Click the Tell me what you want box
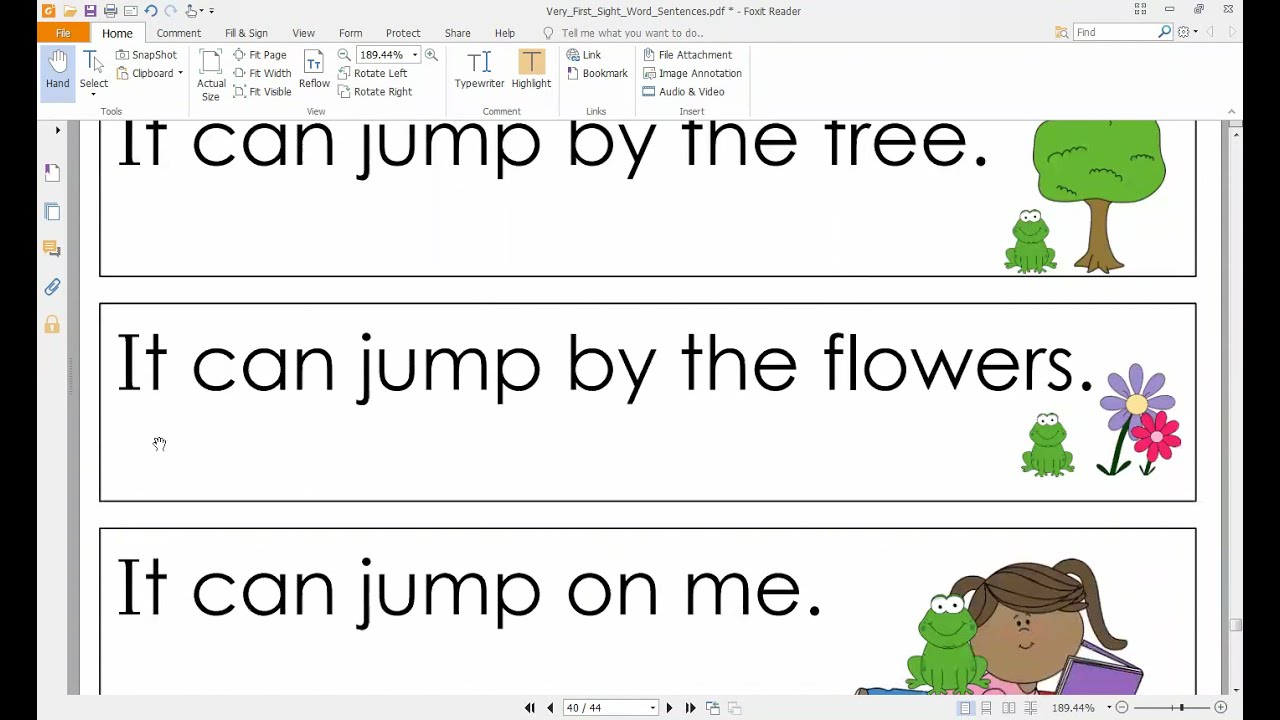This screenshot has width=1280, height=720. (x=632, y=33)
